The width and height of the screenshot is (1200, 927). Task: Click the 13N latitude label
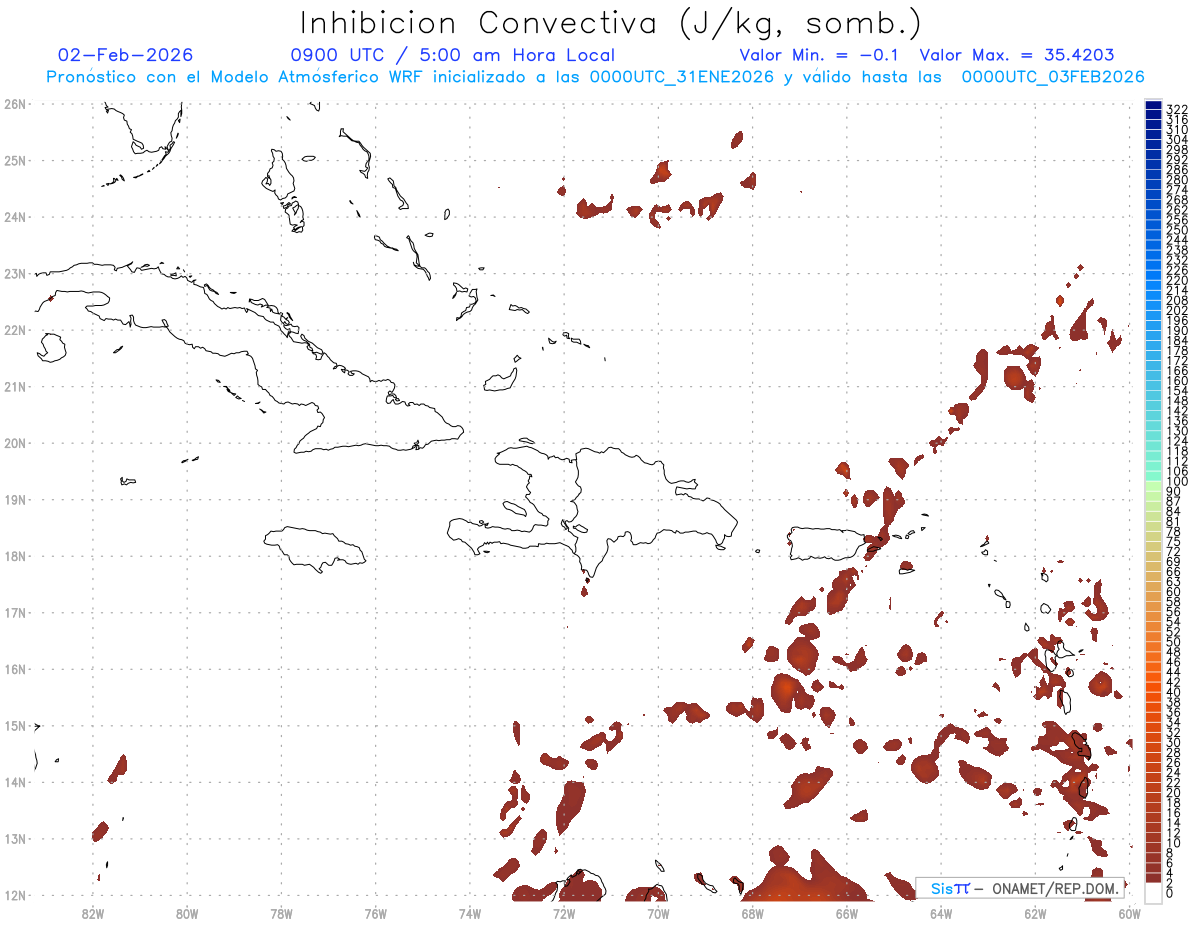(x=15, y=838)
